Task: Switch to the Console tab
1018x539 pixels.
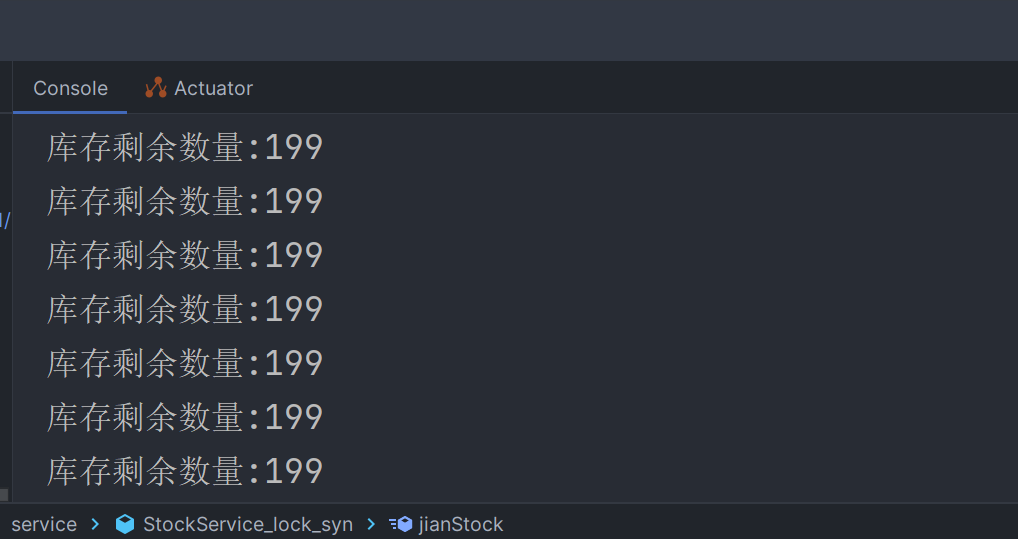Action: [x=70, y=88]
